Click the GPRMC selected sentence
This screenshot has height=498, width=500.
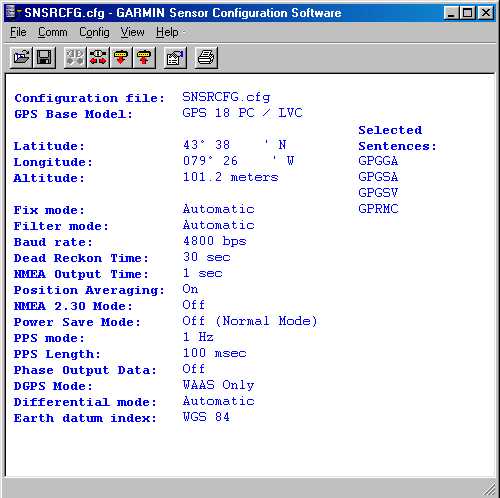coord(378,209)
